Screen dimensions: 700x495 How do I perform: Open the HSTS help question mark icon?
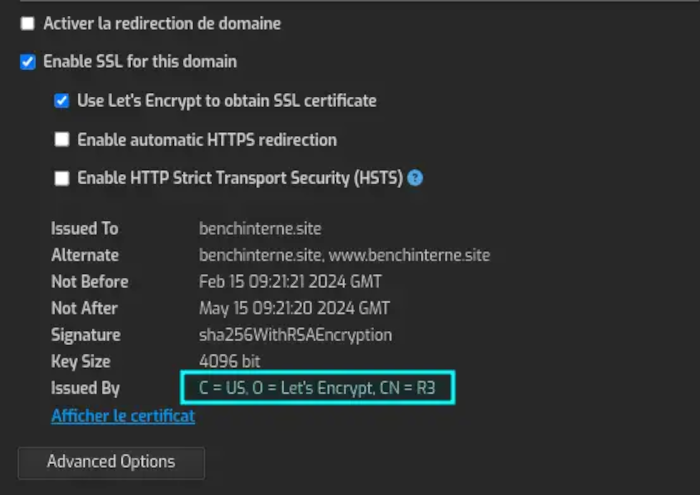pyautogui.click(x=415, y=179)
